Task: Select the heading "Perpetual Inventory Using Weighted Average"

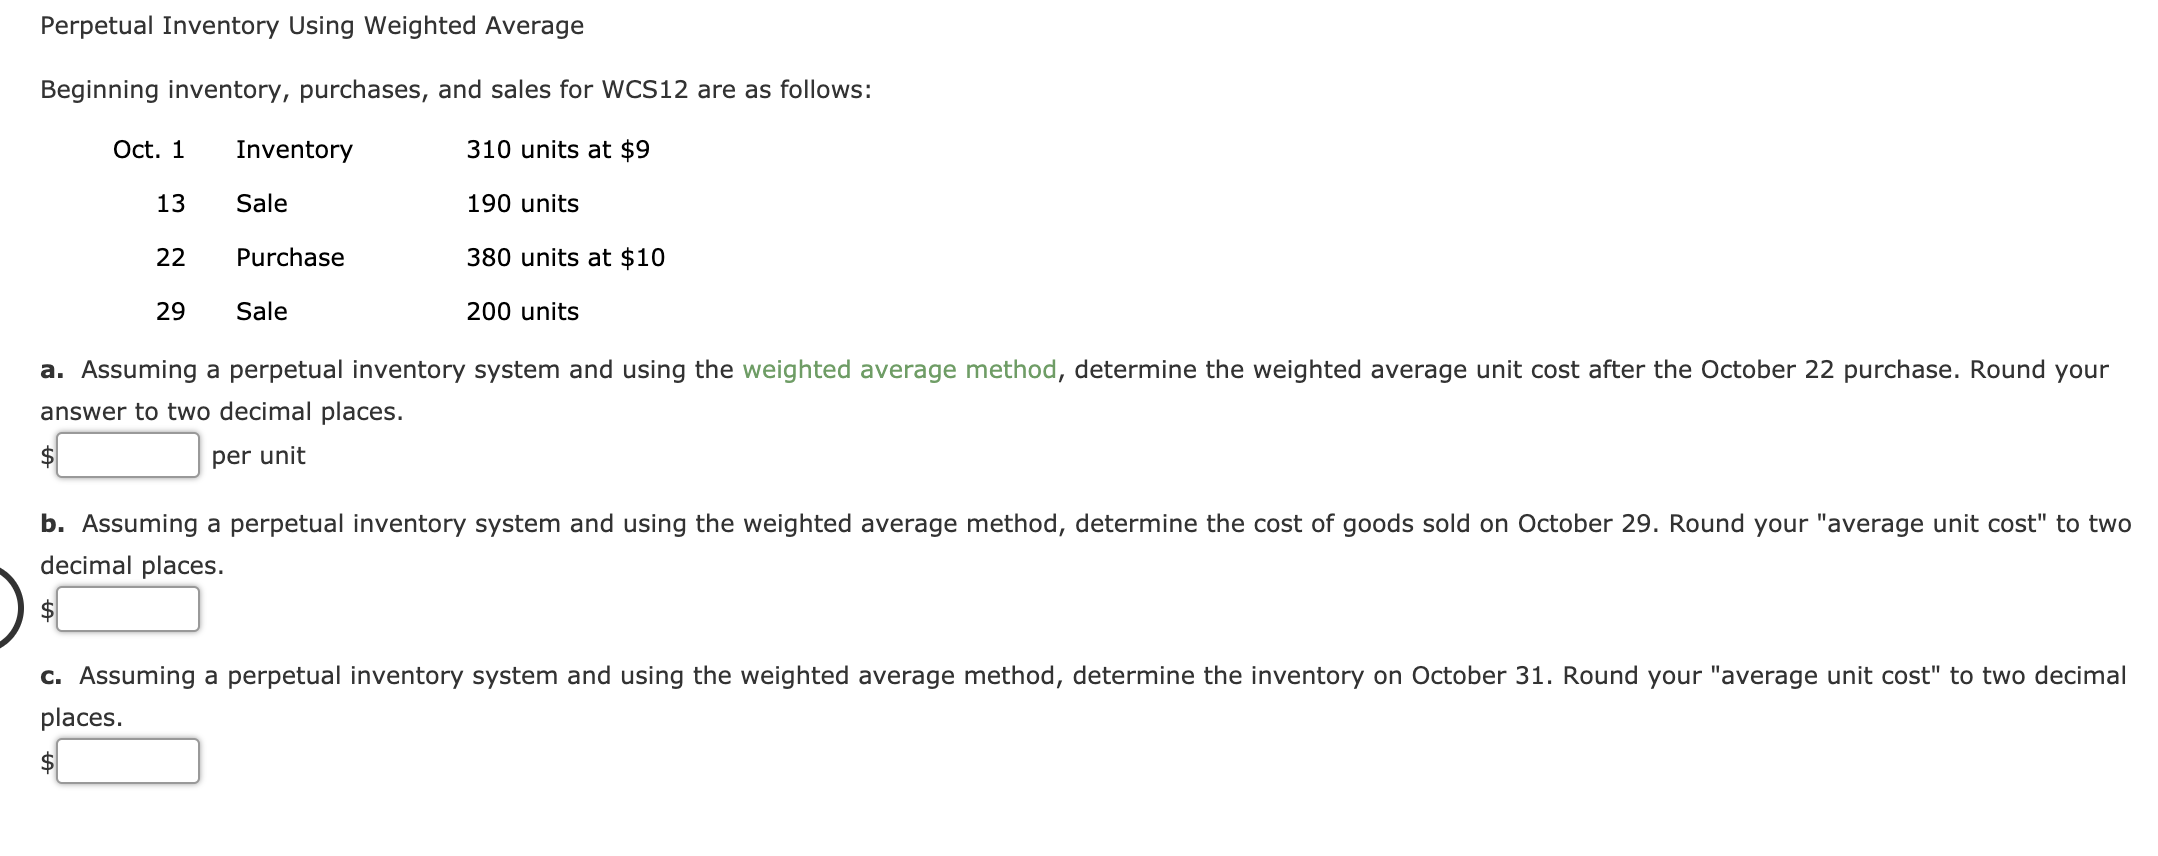Action: pyautogui.click(x=311, y=25)
